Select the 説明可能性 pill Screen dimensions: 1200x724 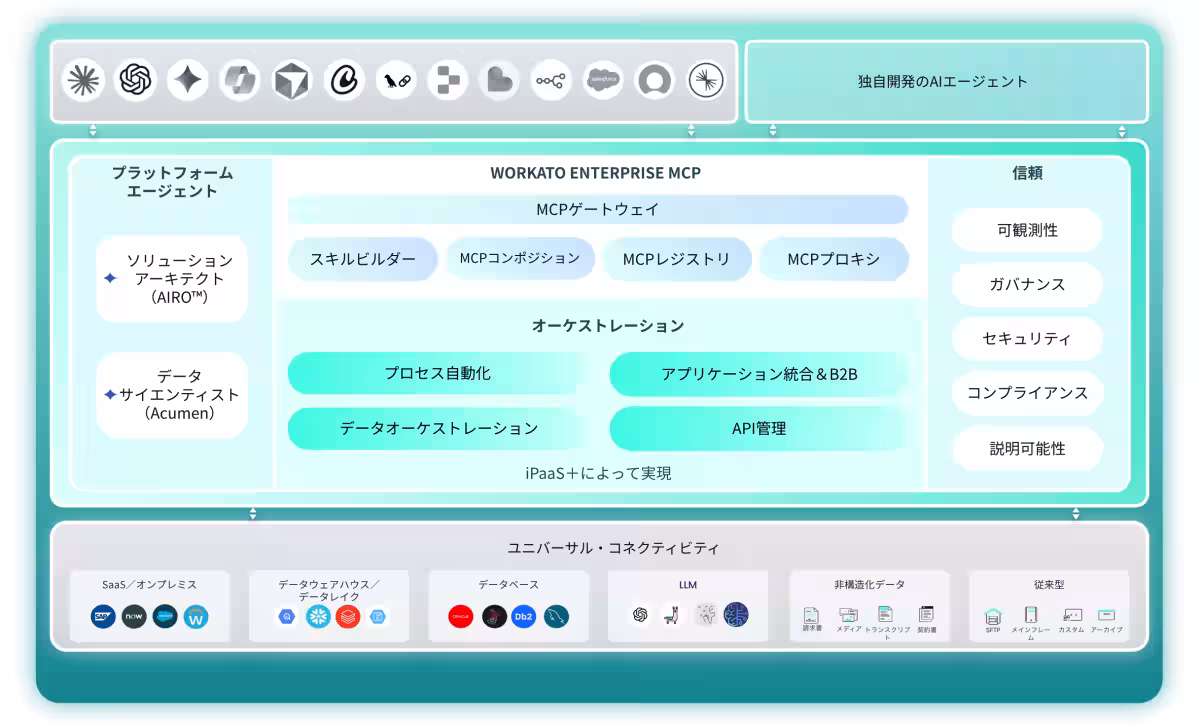[1027, 448]
